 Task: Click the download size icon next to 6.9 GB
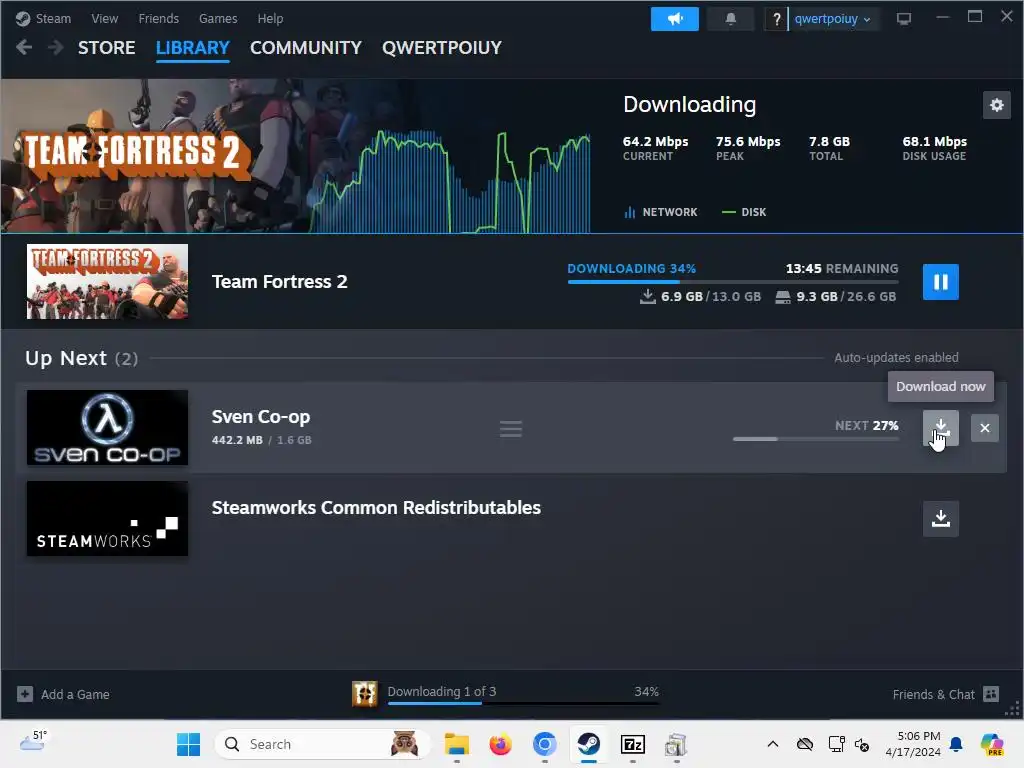coord(647,296)
